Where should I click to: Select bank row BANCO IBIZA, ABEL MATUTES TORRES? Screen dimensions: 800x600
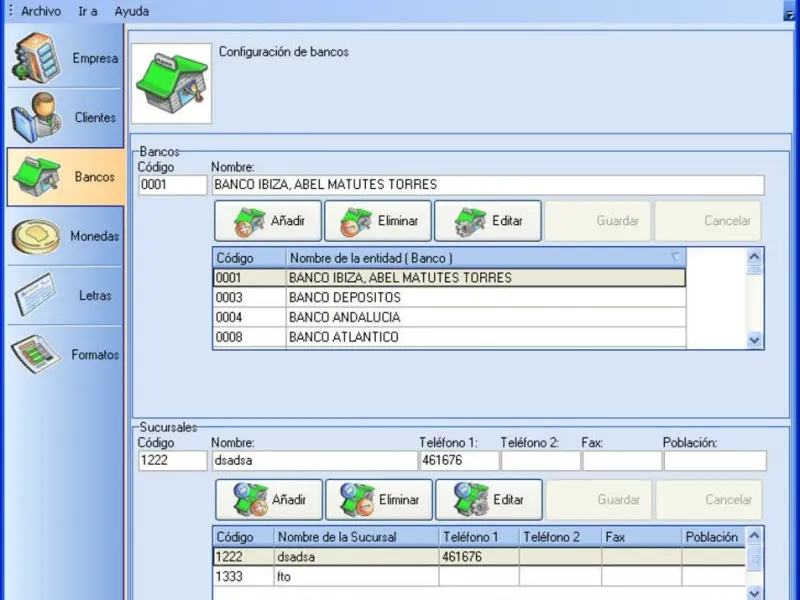(449, 278)
